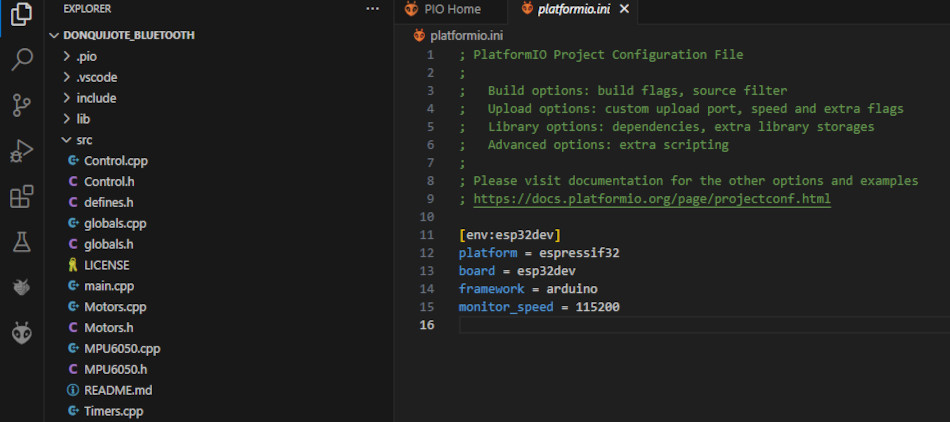Viewport: 950px width, 422px height.
Task: Open Timers.cpp file
Action: 113,411
